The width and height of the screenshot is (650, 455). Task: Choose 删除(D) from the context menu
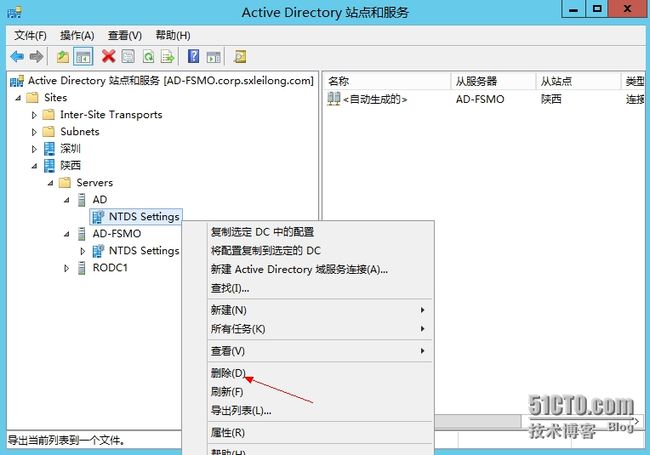coord(320,373)
